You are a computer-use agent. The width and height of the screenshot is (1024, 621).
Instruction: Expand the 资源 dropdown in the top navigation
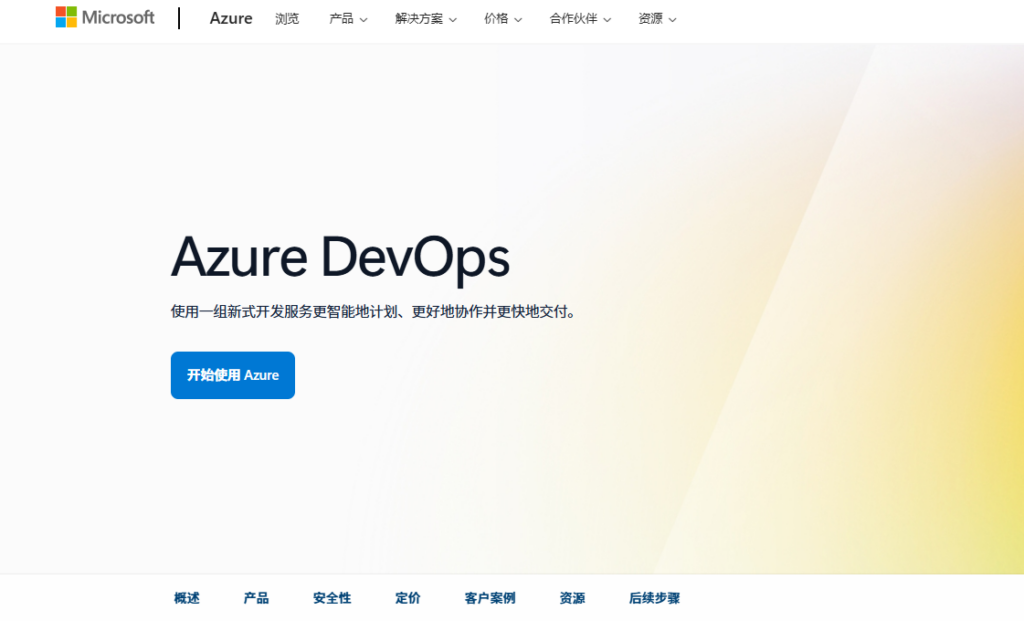657,19
